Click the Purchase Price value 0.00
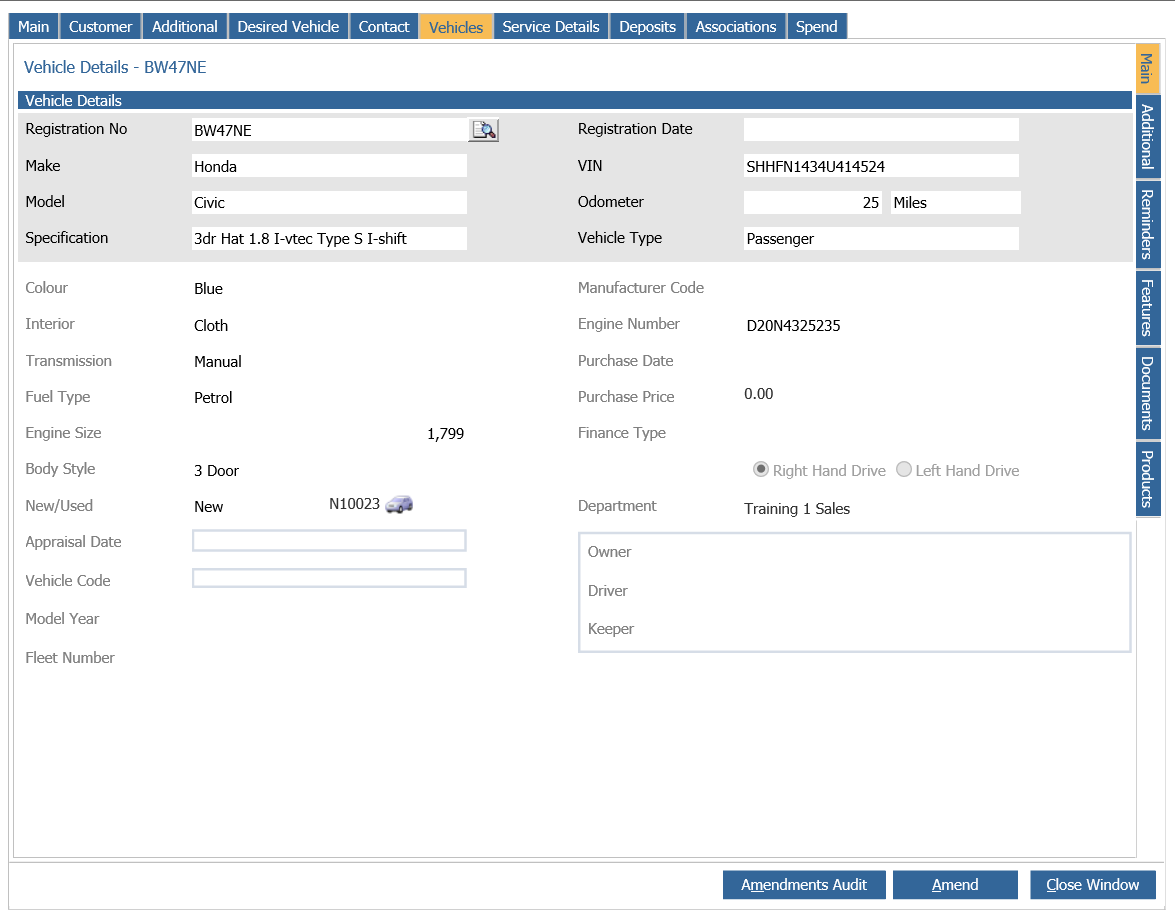1175x910 pixels. click(758, 394)
